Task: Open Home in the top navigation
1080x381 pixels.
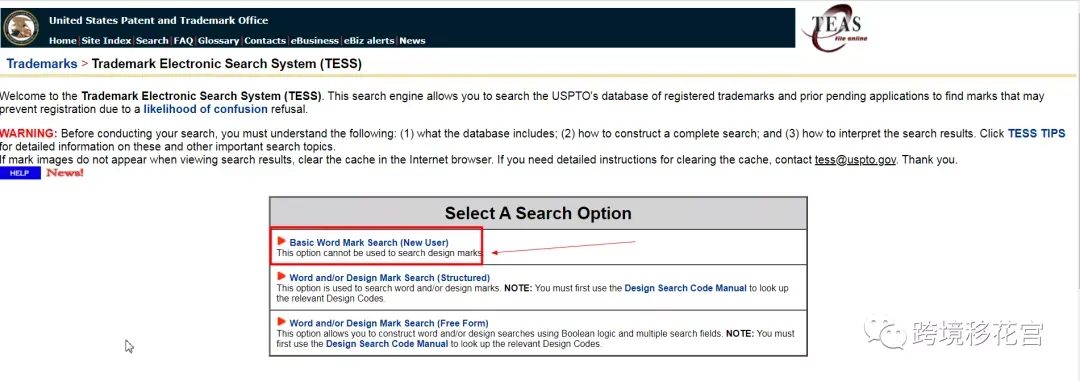Action: click(x=63, y=41)
